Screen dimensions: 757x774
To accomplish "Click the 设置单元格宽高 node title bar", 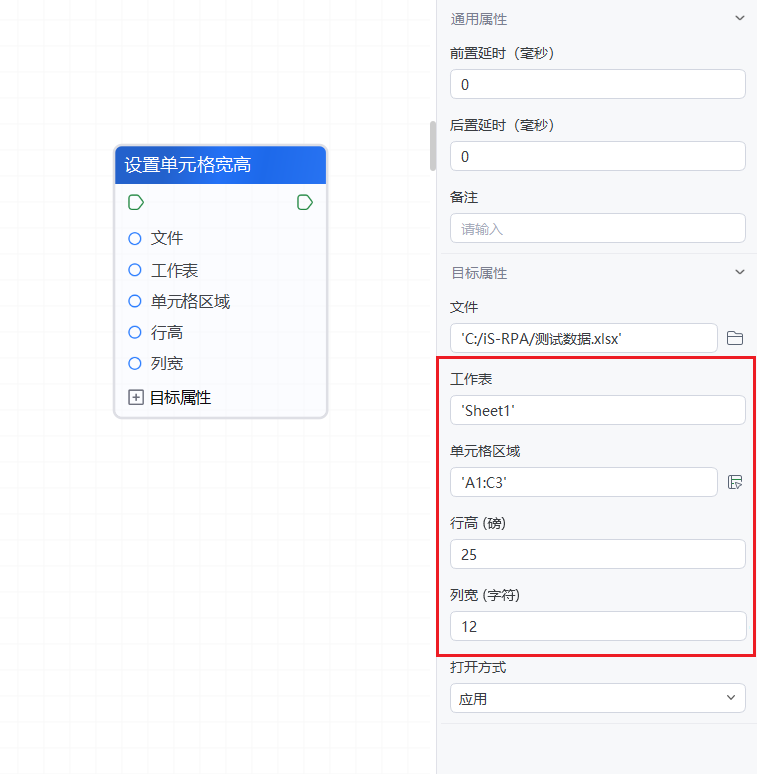I will coord(220,165).
